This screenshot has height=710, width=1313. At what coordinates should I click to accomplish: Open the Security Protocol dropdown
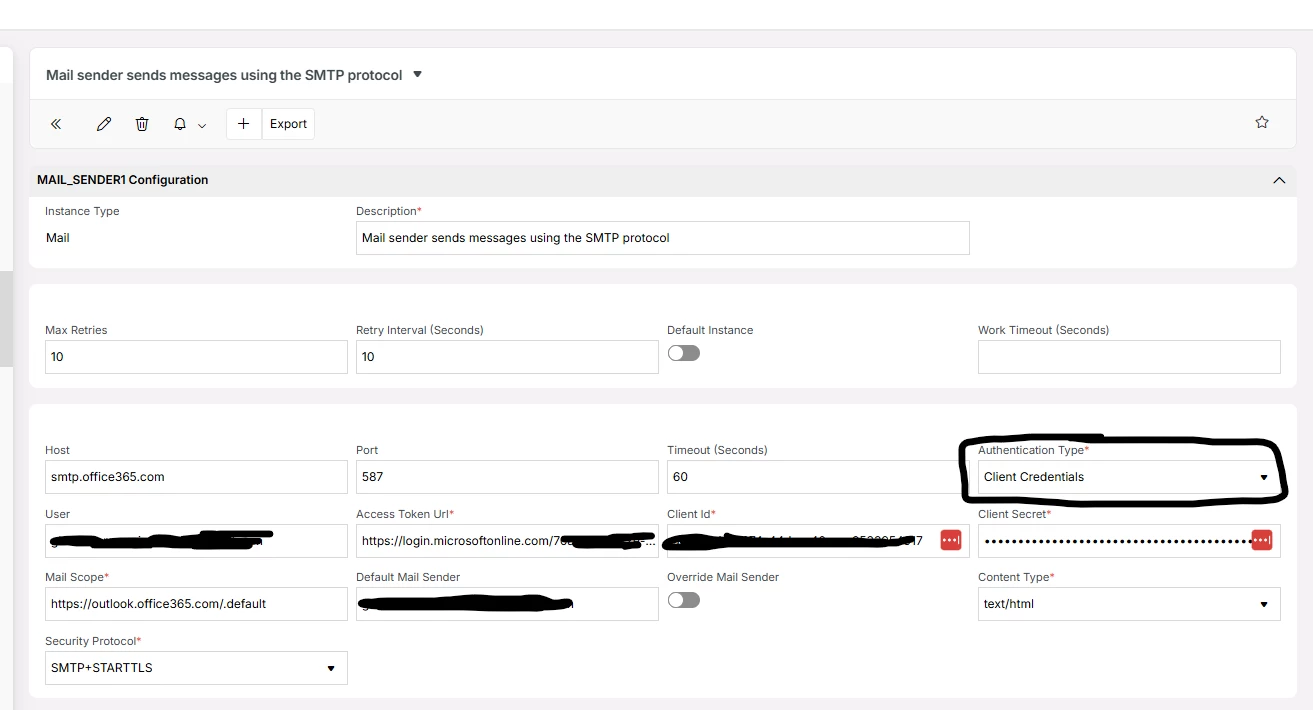(x=196, y=668)
